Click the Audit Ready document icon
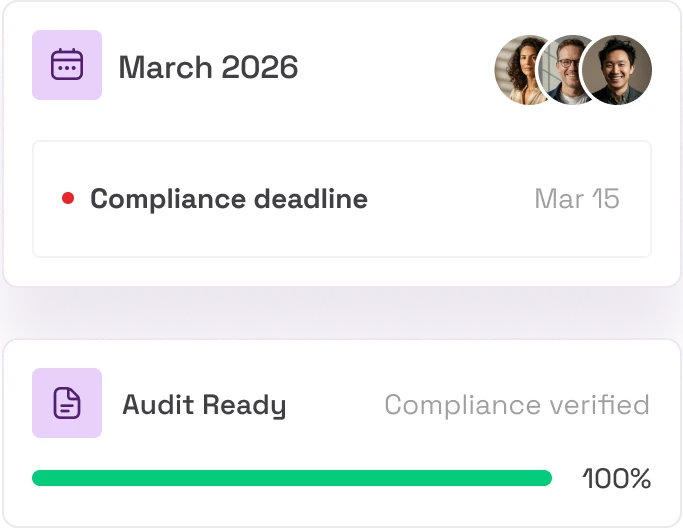Viewport: 683px width, 528px height. [x=67, y=403]
